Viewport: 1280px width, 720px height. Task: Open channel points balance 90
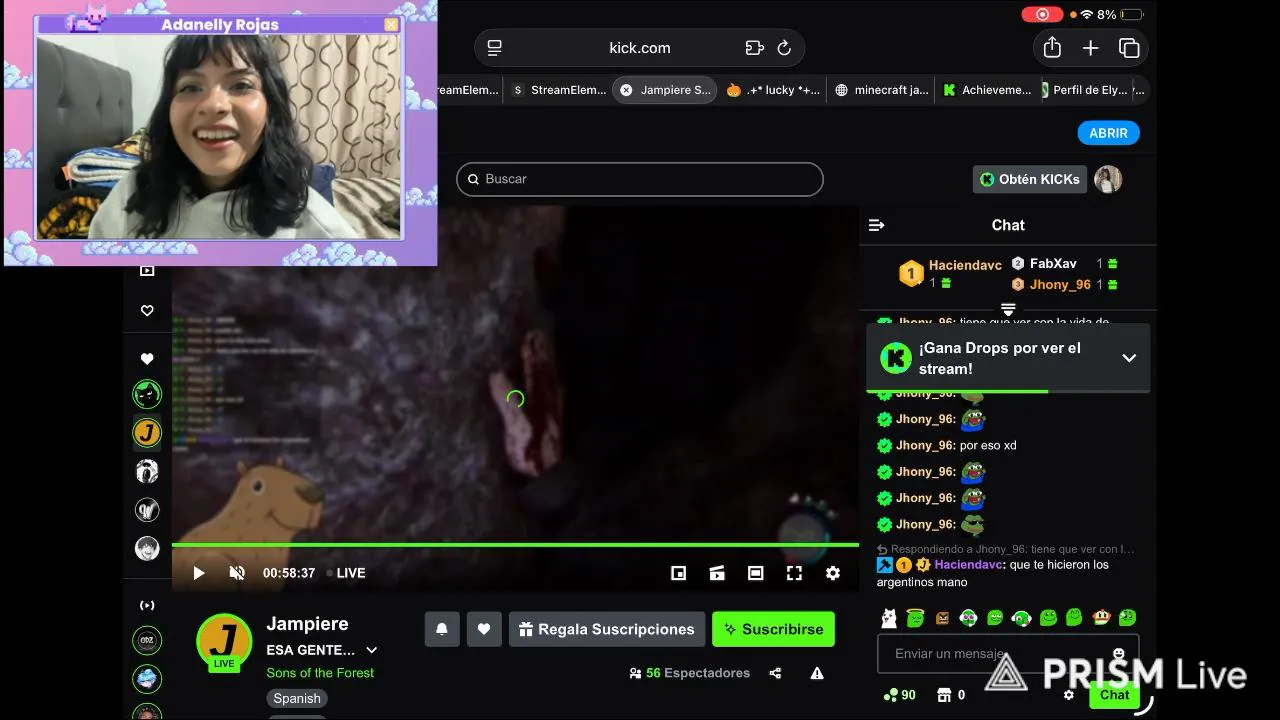[x=900, y=695]
